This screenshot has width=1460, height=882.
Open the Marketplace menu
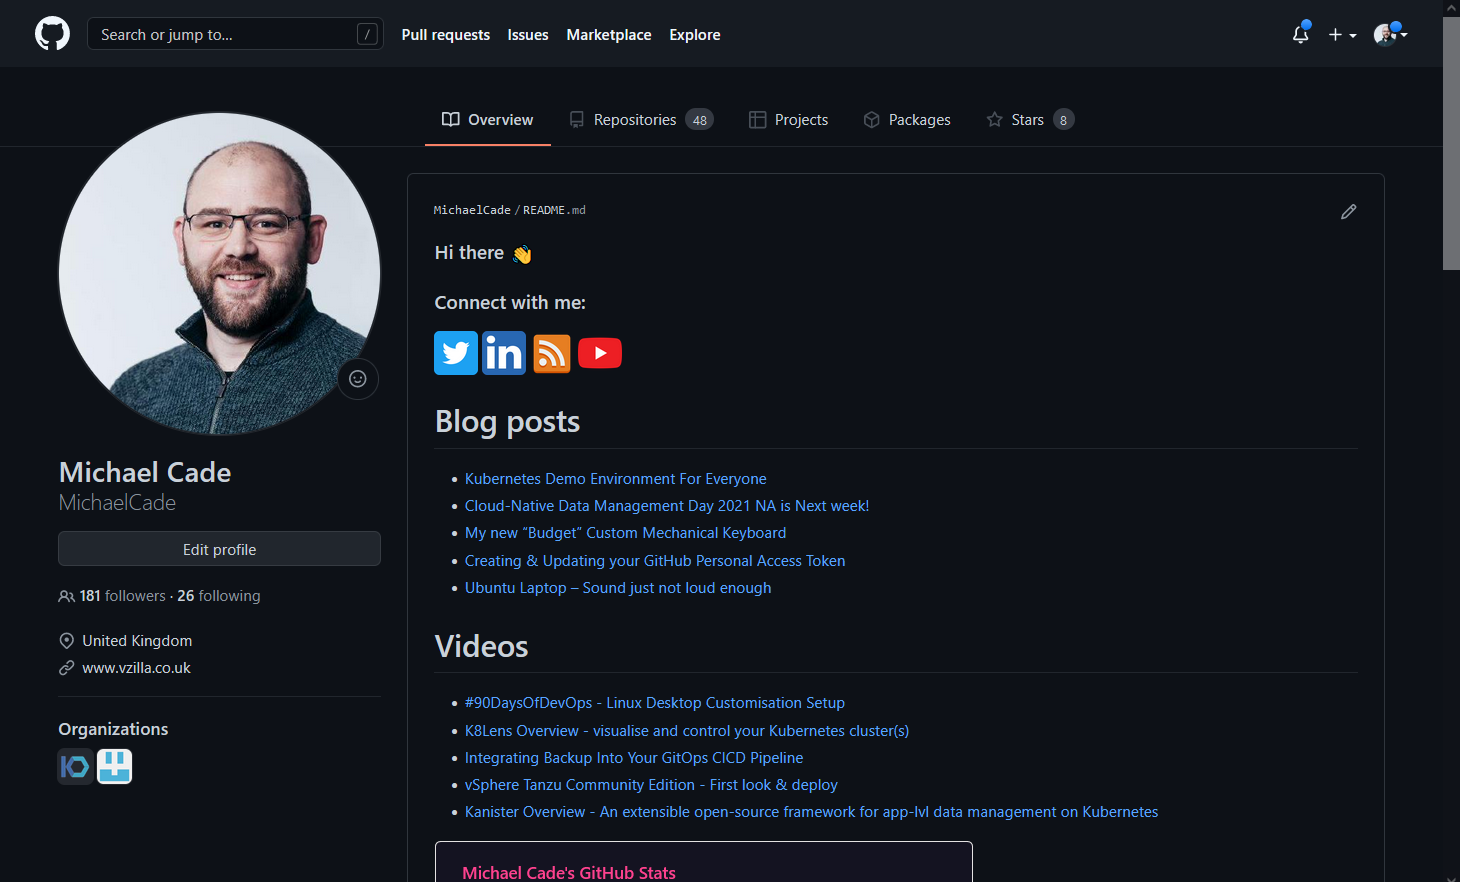click(x=609, y=34)
